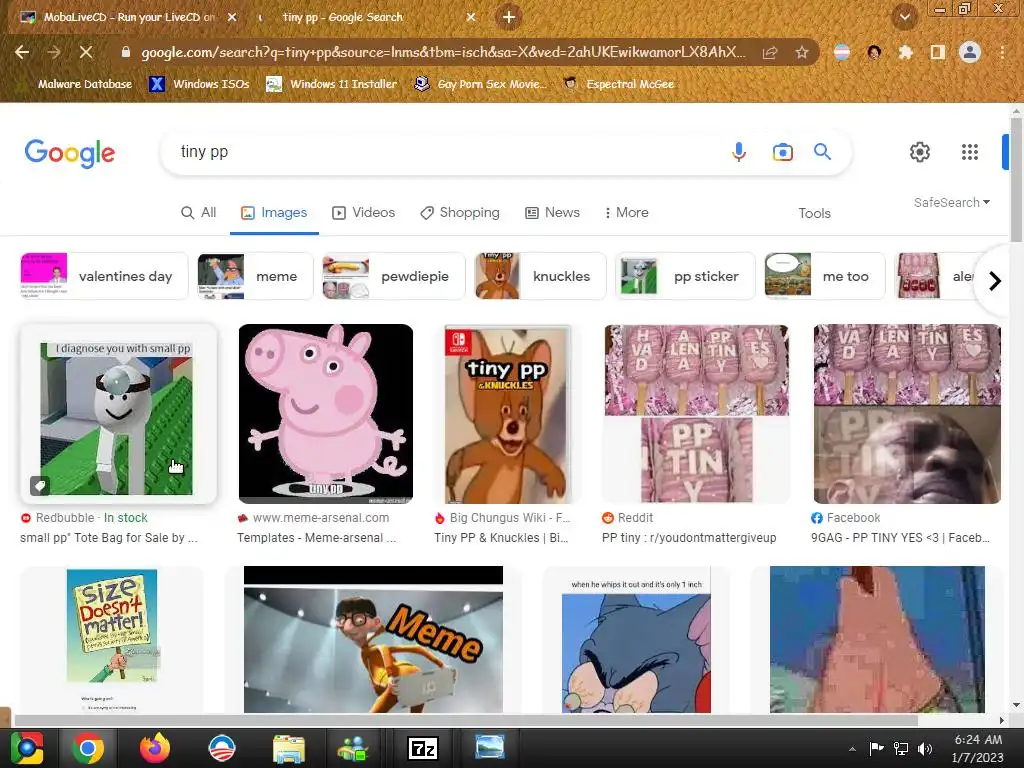Image resolution: width=1024 pixels, height=768 pixels.
Task: Open the Size Doesn't Matter sign image
Action: pos(112,640)
